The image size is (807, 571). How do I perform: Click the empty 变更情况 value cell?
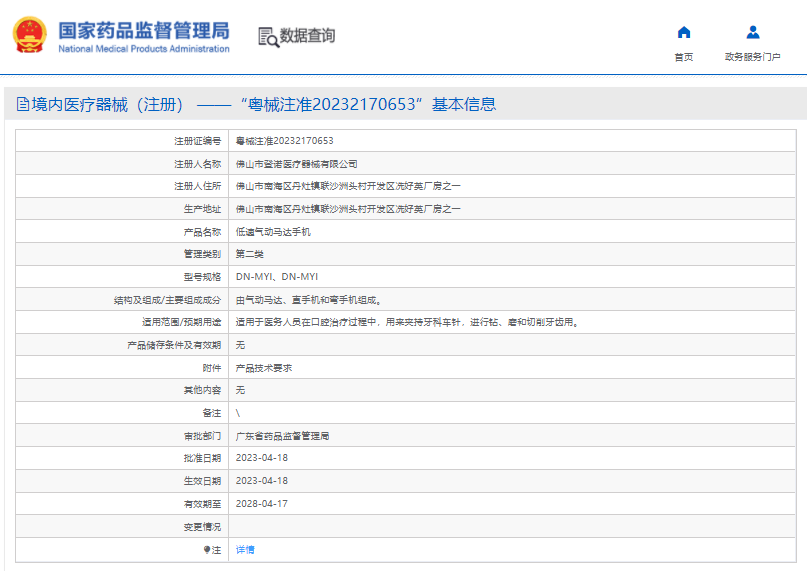click(x=512, y=527)
